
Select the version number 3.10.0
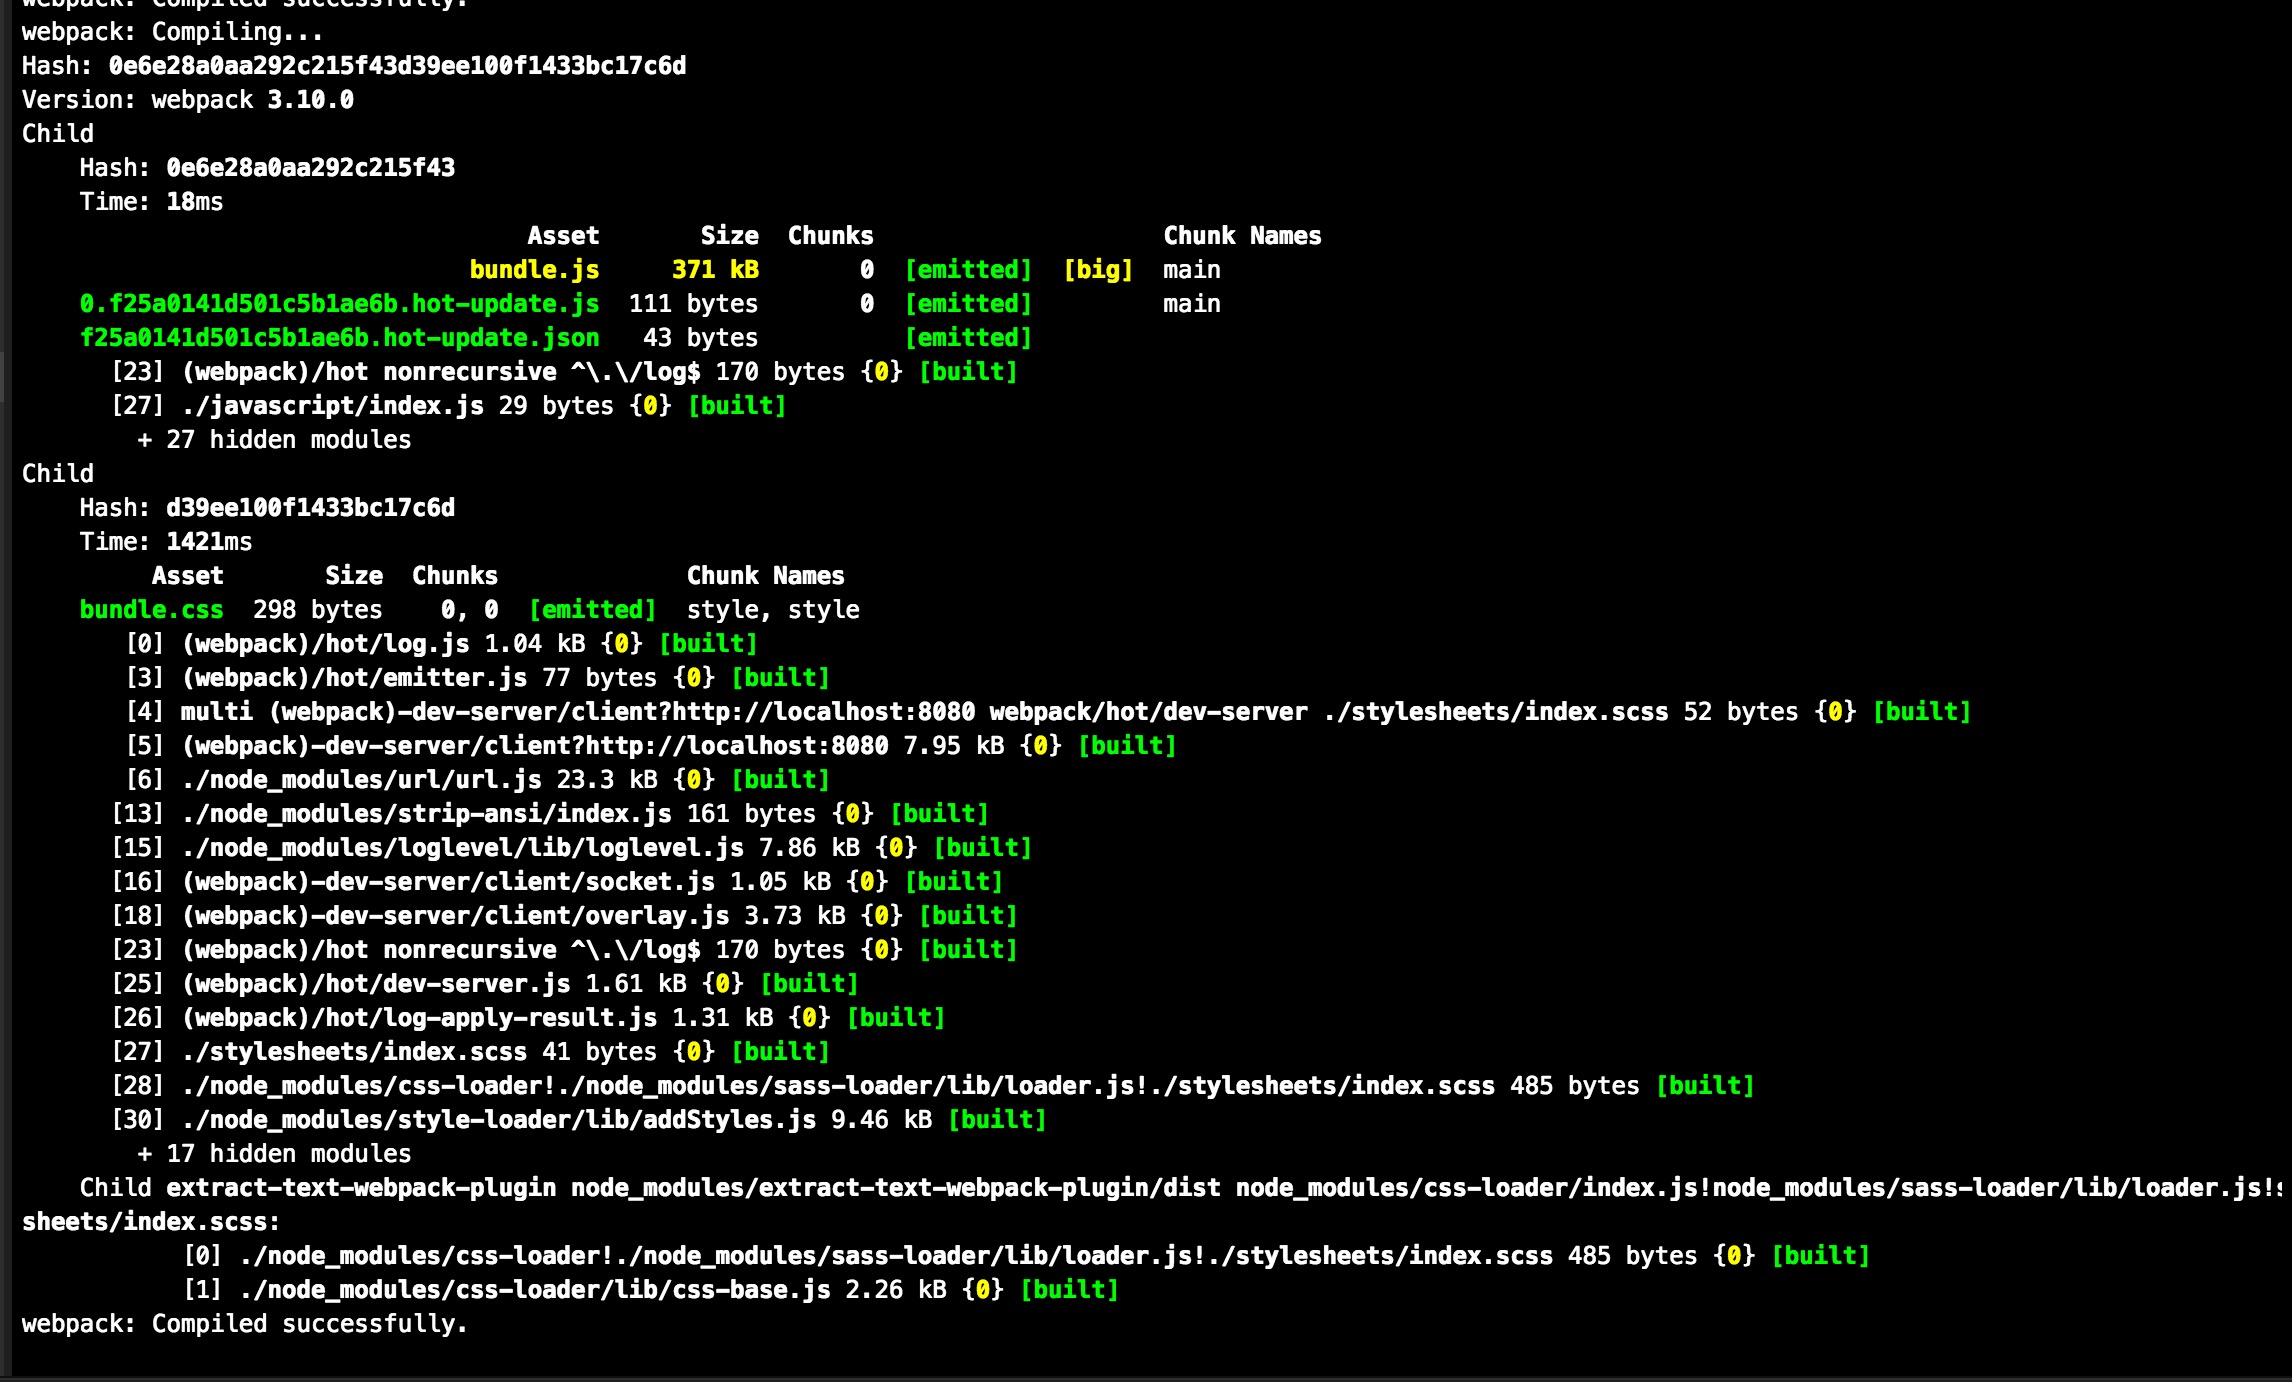point(310,100)
